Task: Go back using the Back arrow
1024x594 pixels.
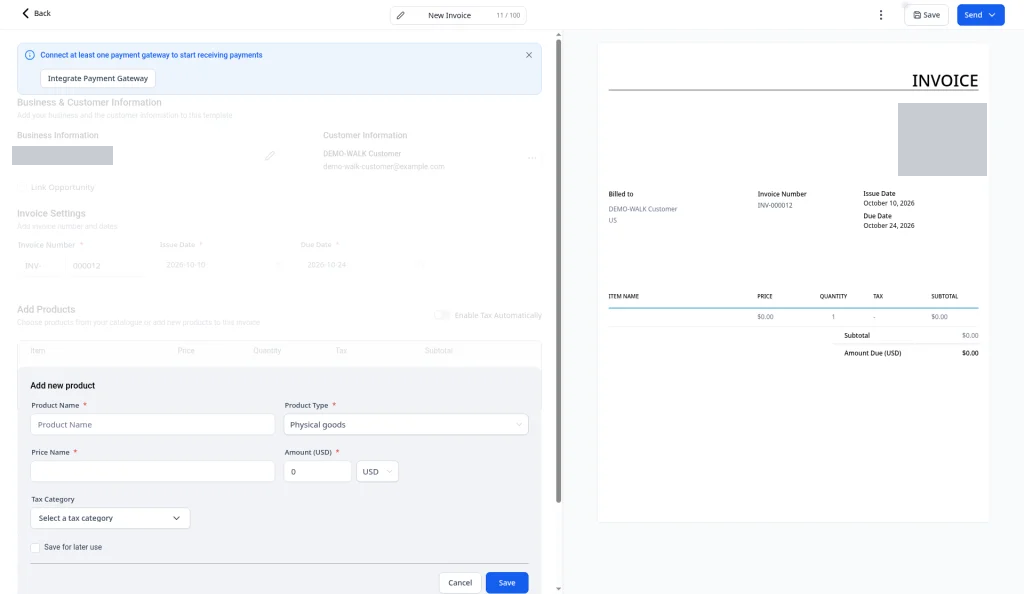Action: 35,13
